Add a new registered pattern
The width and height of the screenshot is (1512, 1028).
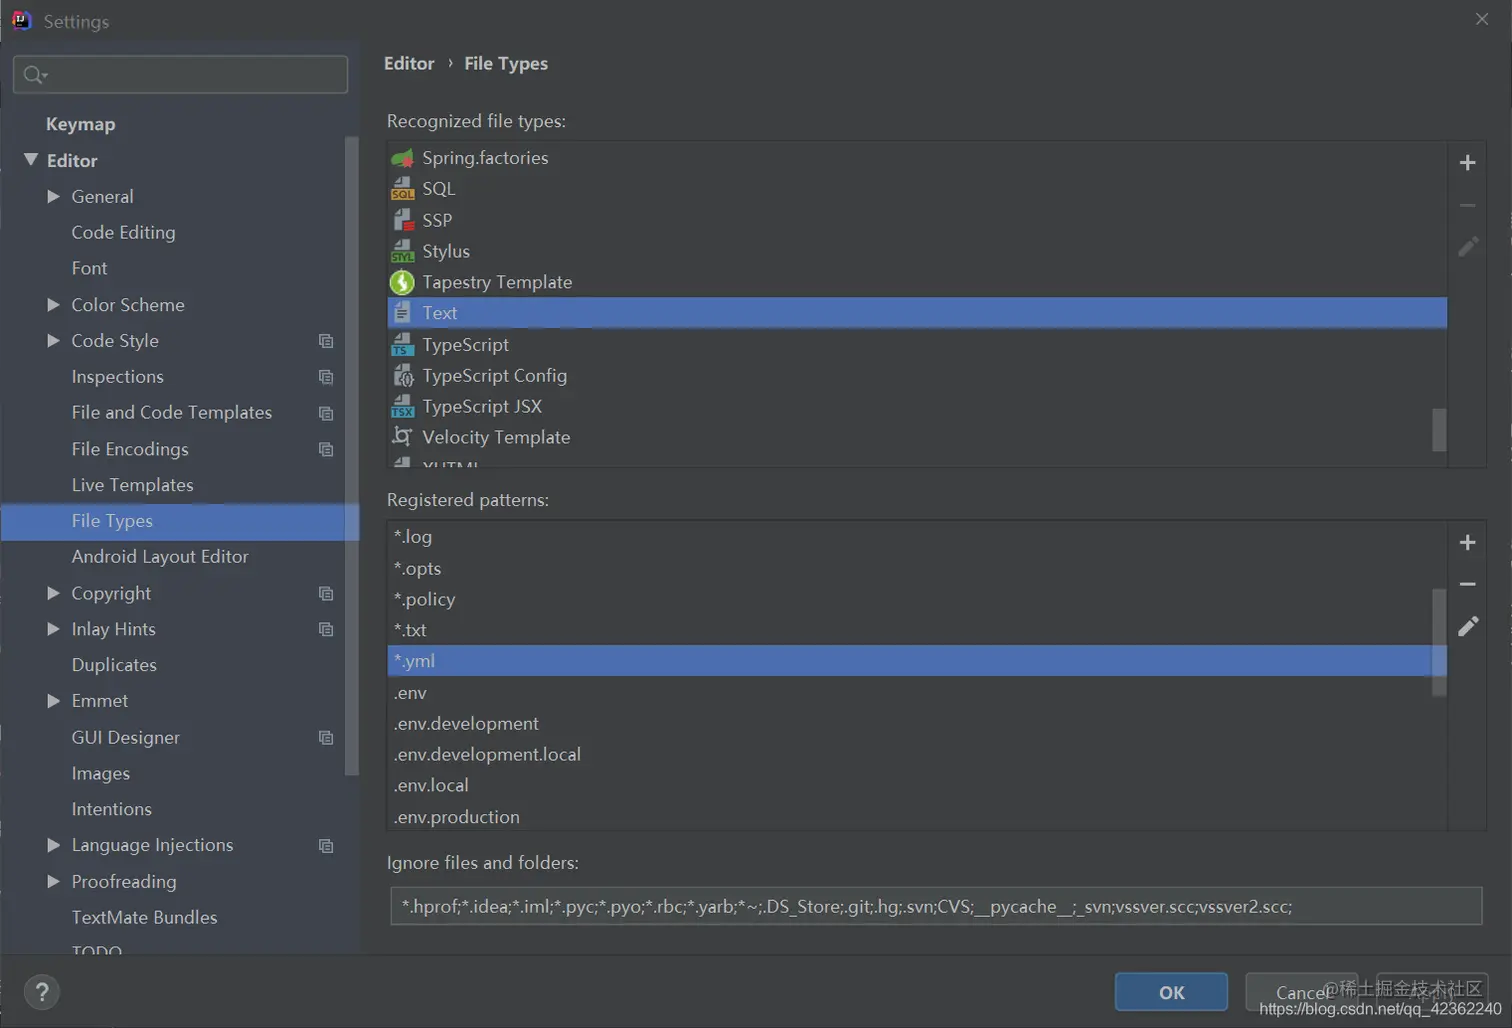[x=1467, y=542]
